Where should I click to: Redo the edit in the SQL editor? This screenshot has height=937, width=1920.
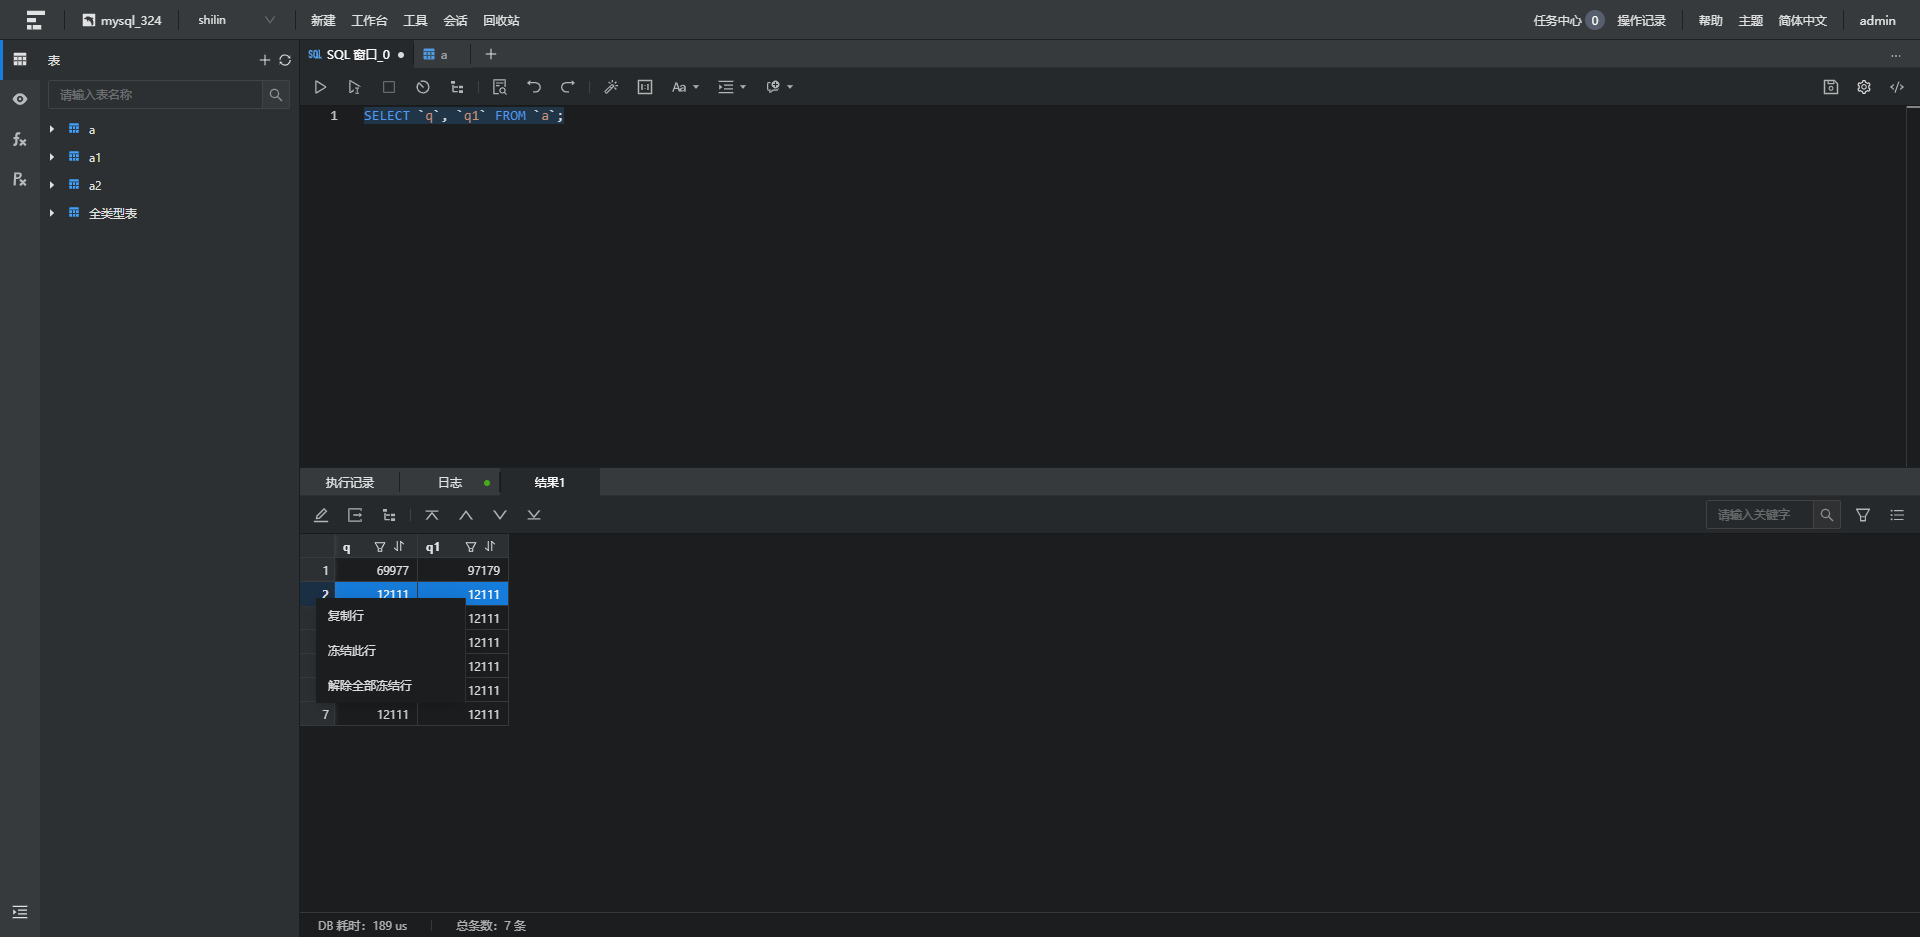(x=568, y=87)
